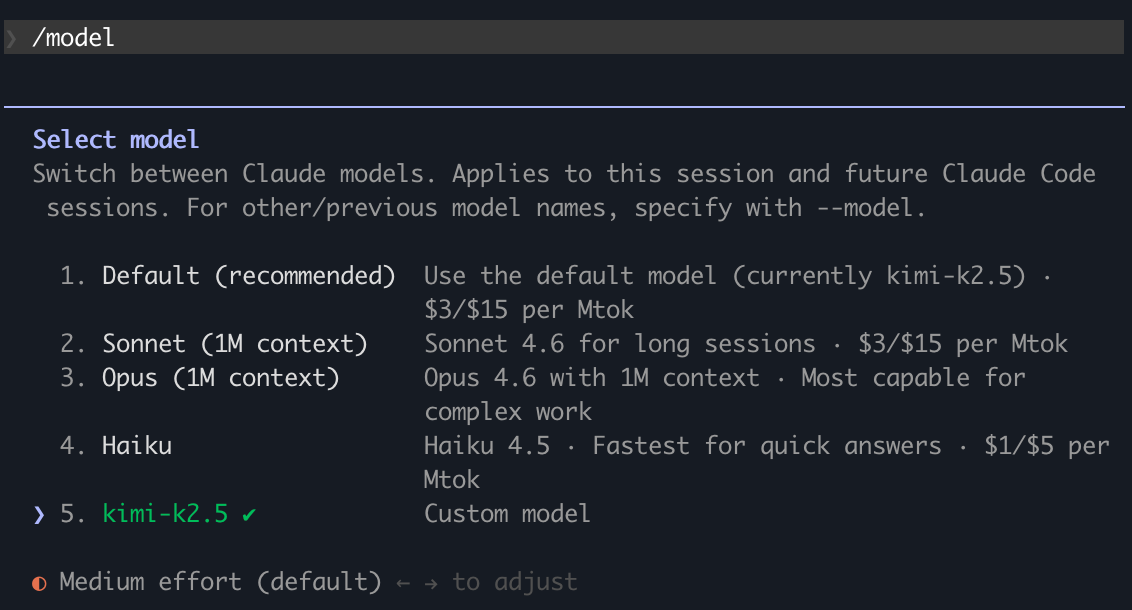Select Opus (1M context) from the list
The image size is (1132, 610).
[220, 378]
